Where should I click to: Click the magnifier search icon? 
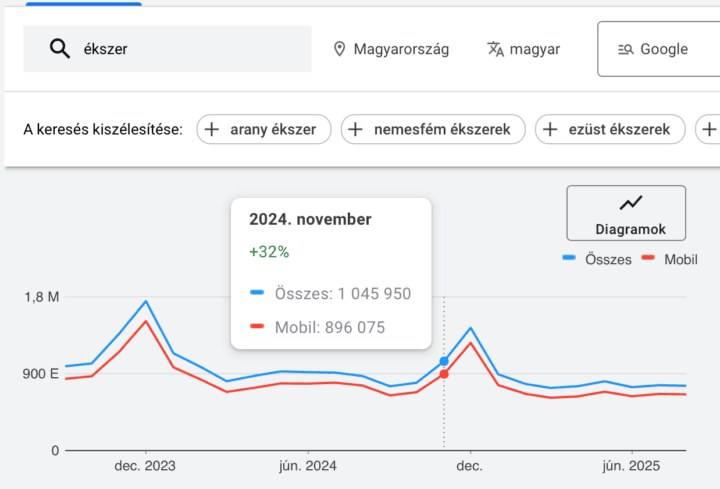pyautogui.click(x=59, y=49)
